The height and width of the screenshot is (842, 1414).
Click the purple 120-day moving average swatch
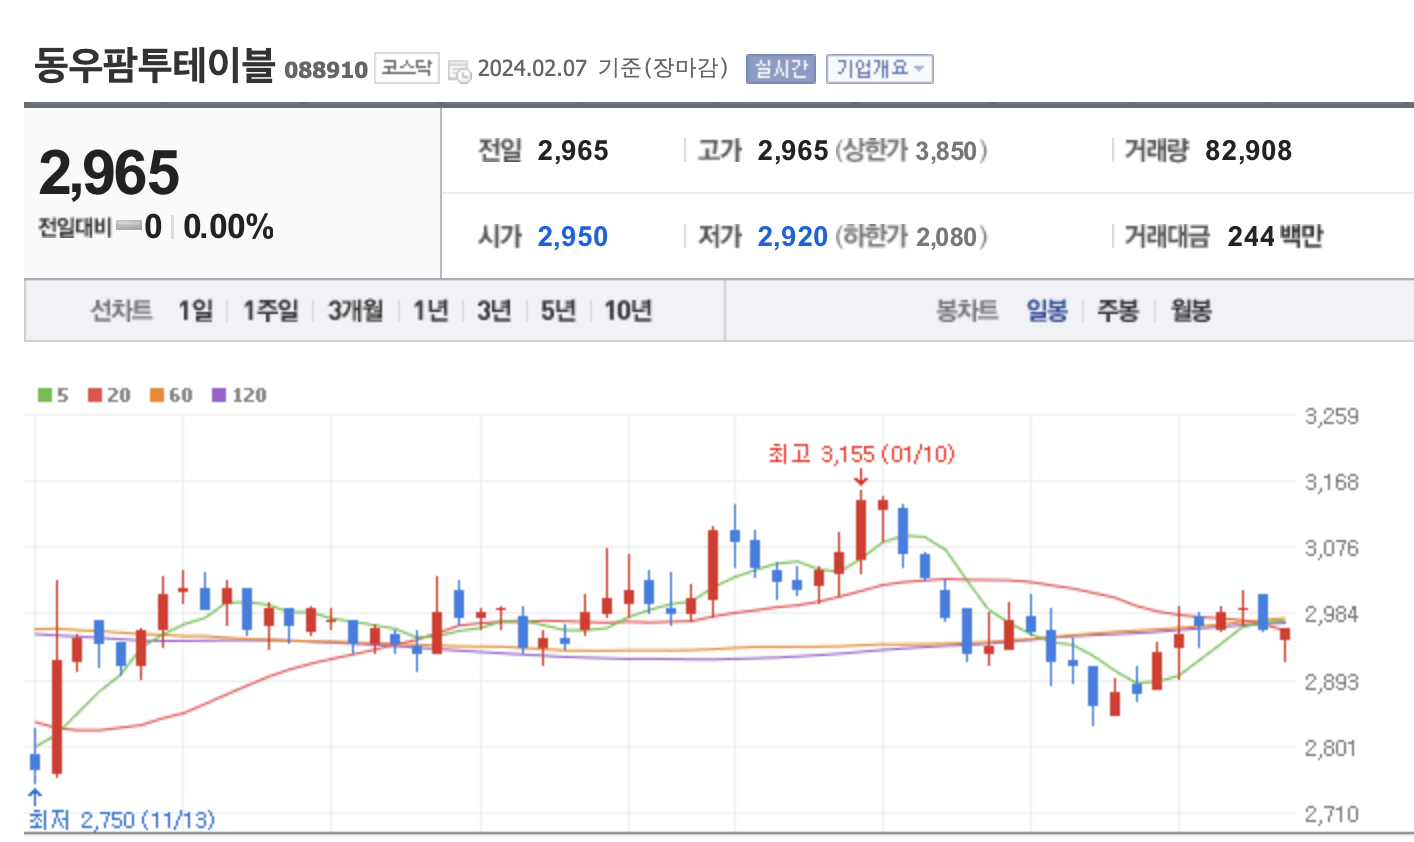coord(219,395)
